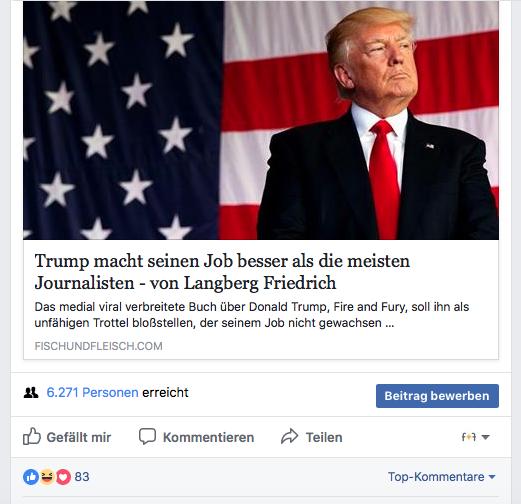Image resolution: width=521 pixels, height=504 pixels.
Task: Click the page identity icon beside Teilen
Action: click(x=469, y=437)
